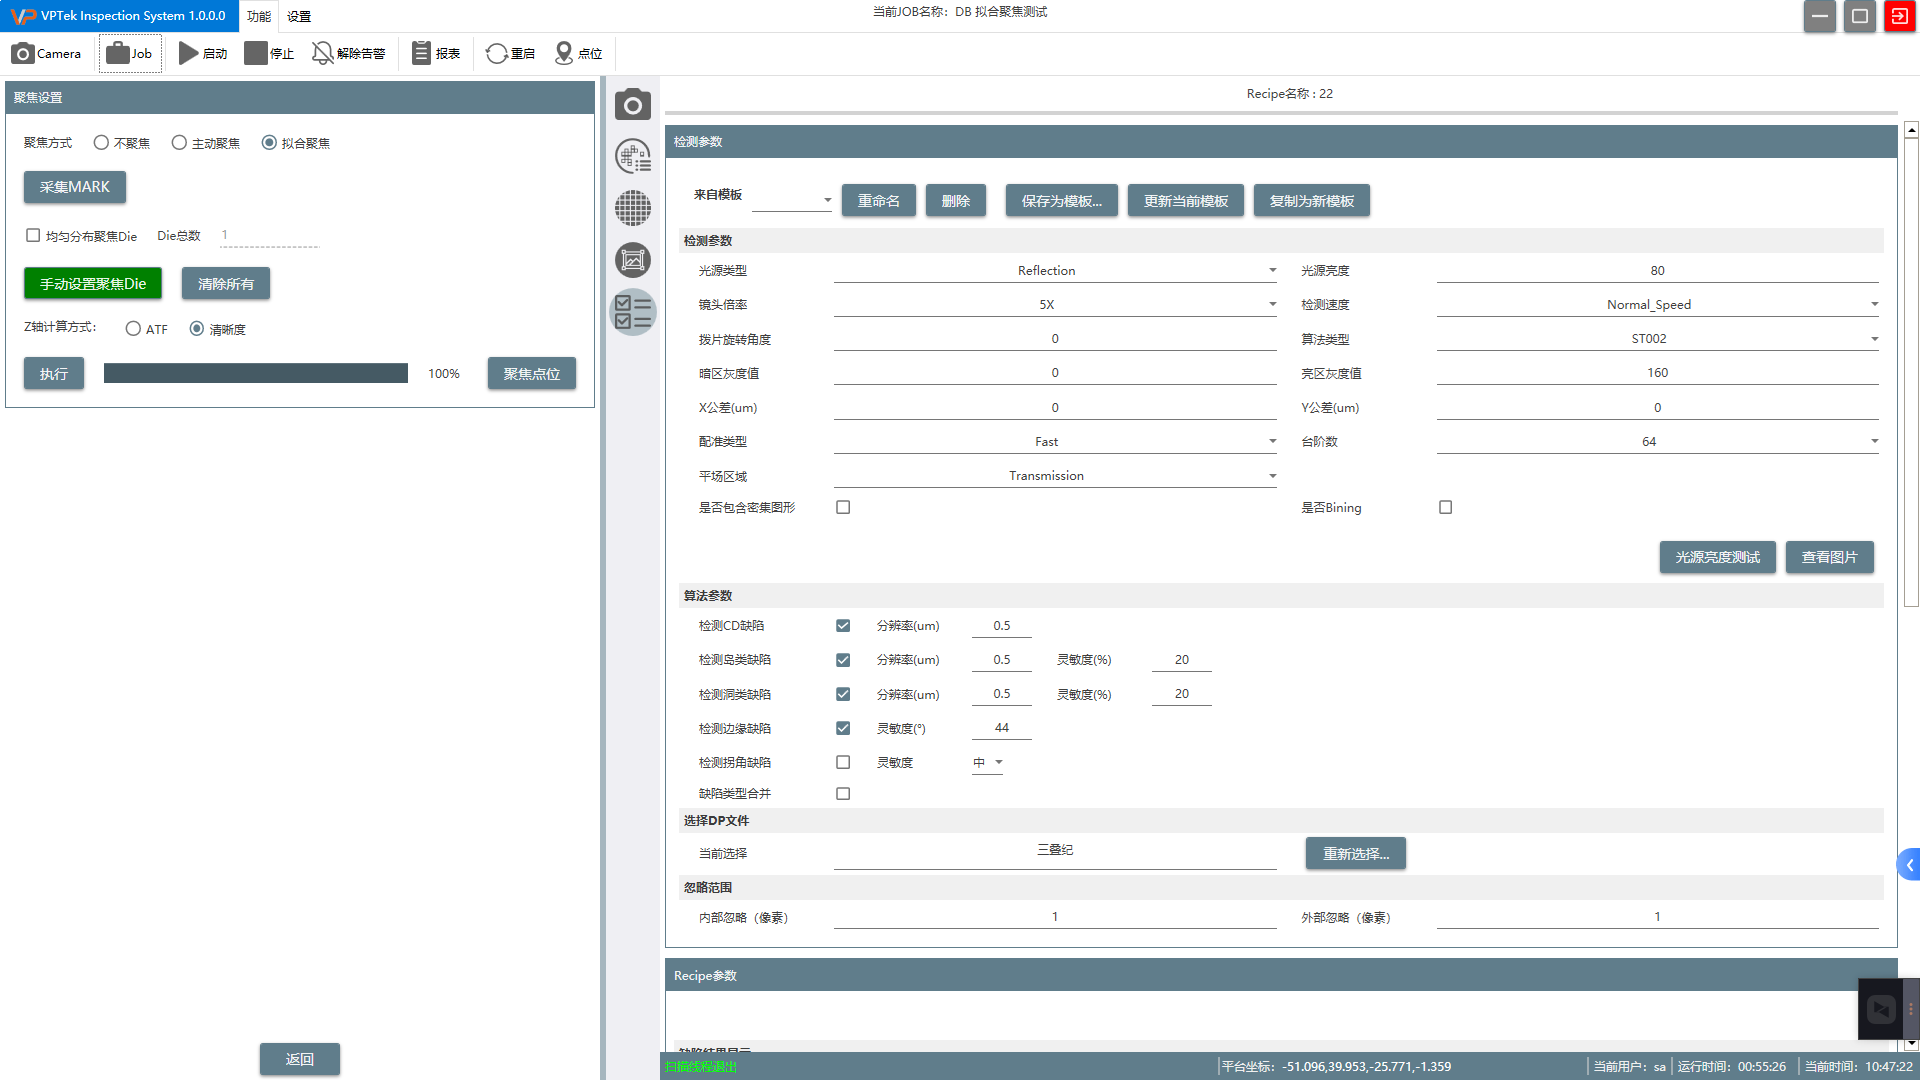Open the wafer grid sidebar icon
The height and width of the screenshot is (1080, 1920).
pyautogui.click(x=632, y=208)
